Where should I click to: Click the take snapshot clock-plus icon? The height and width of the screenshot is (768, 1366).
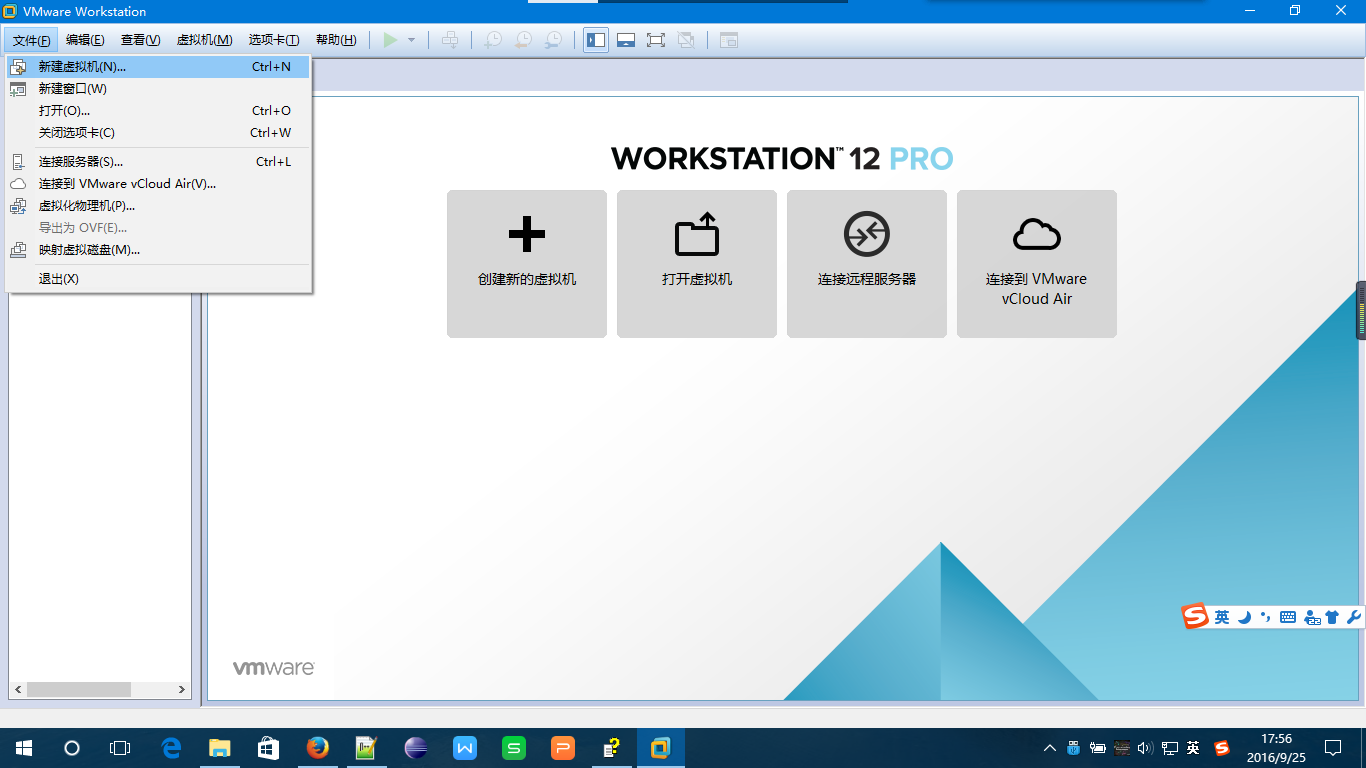point(493,40)
